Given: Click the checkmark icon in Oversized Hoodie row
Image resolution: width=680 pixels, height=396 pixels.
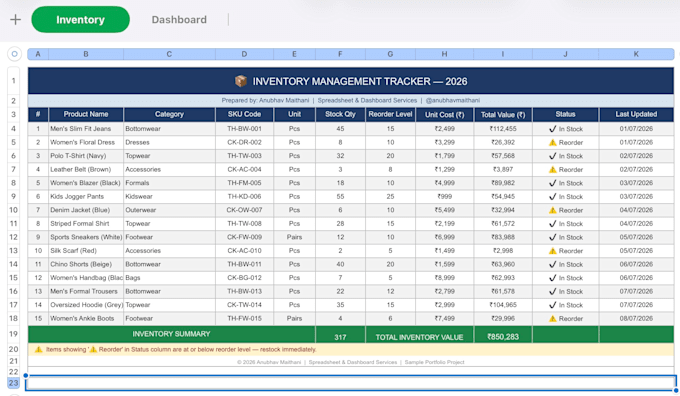Looking at the screenshot, I should [x=552, y=305].
